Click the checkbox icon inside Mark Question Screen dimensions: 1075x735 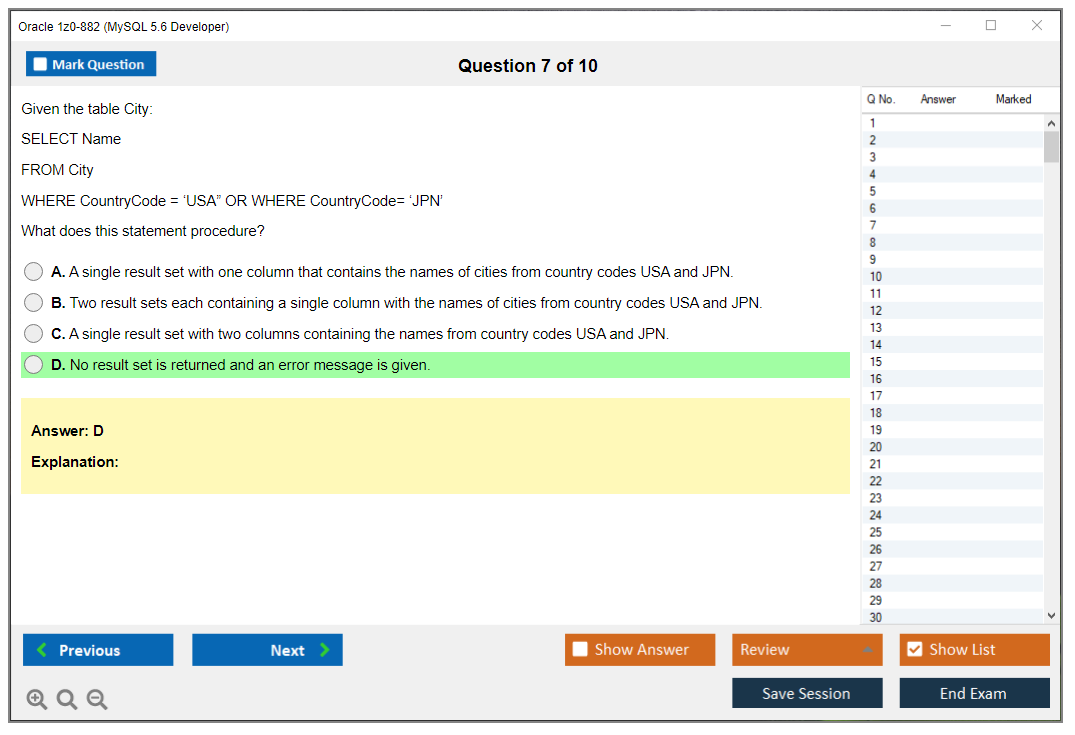click(x=40, y=63)
